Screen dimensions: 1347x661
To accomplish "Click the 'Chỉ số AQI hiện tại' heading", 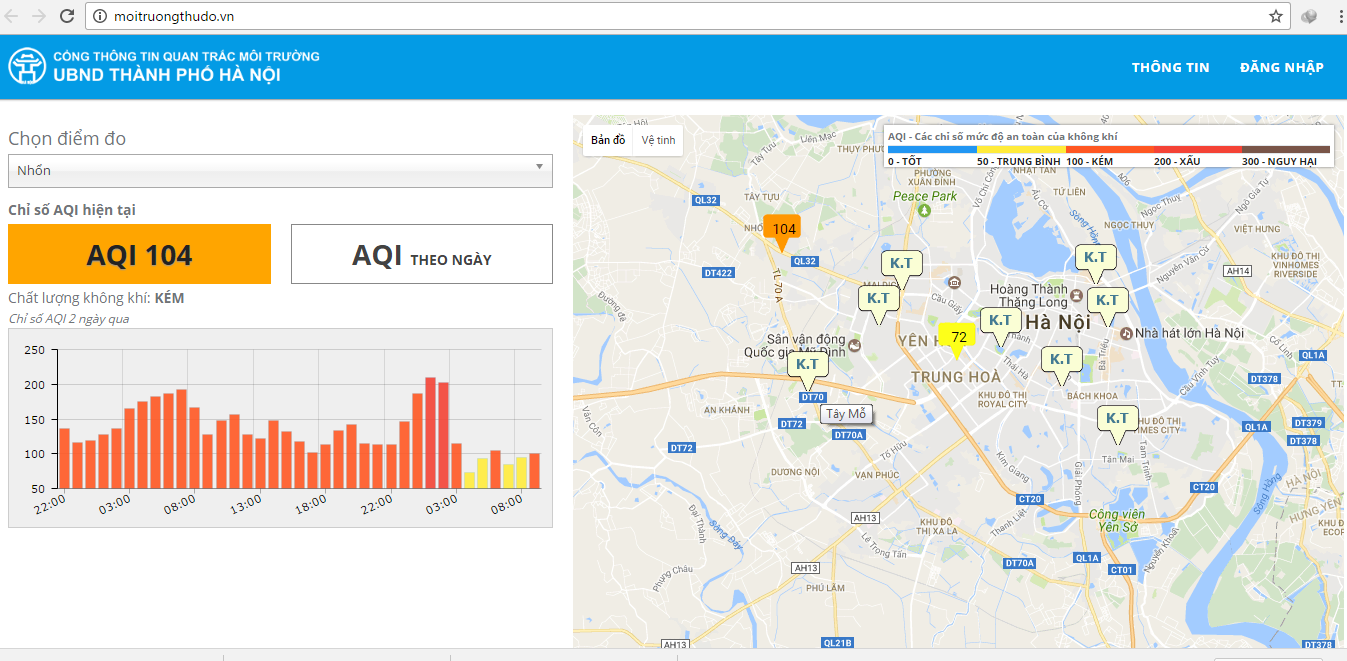I will coord(72,210).
